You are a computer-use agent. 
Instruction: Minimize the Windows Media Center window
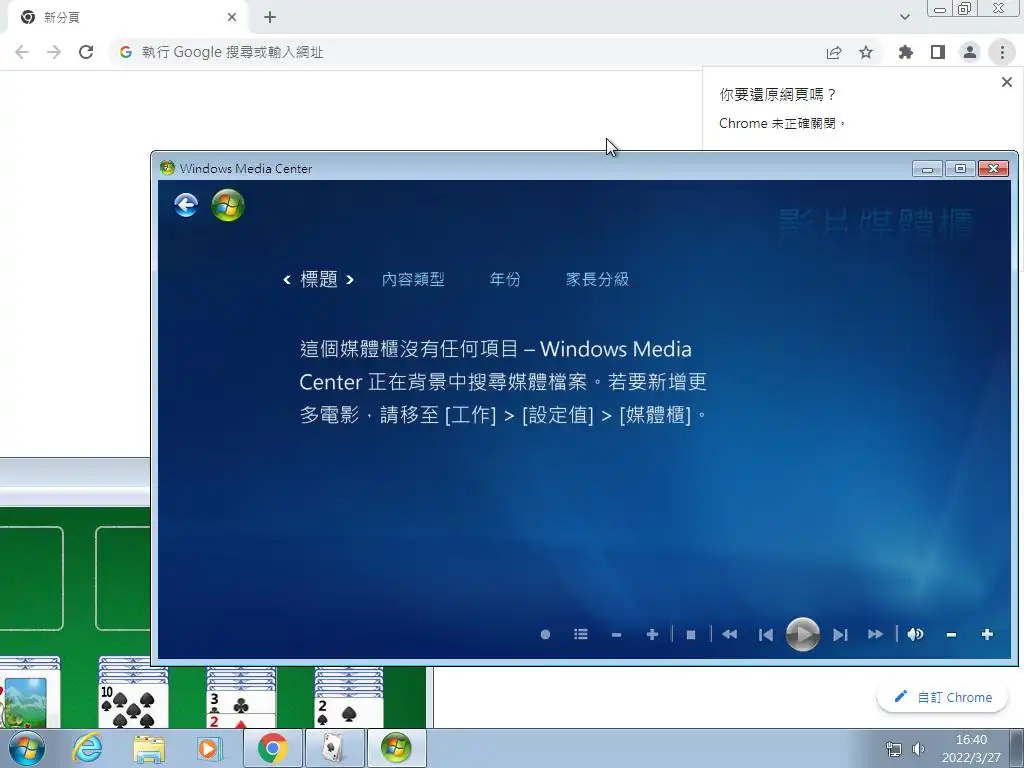click(927, 168)
